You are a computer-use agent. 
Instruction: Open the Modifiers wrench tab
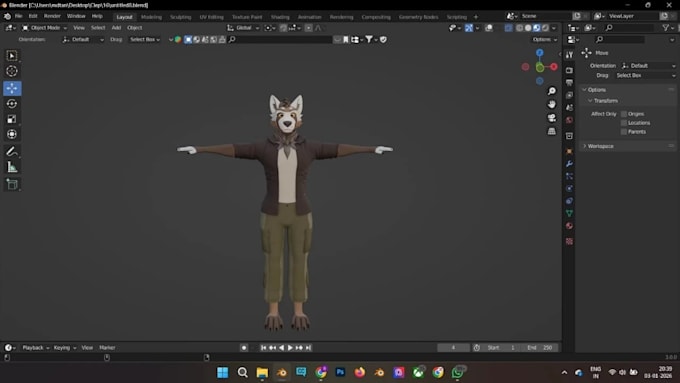pyautogui.click(x=569, y=164)
